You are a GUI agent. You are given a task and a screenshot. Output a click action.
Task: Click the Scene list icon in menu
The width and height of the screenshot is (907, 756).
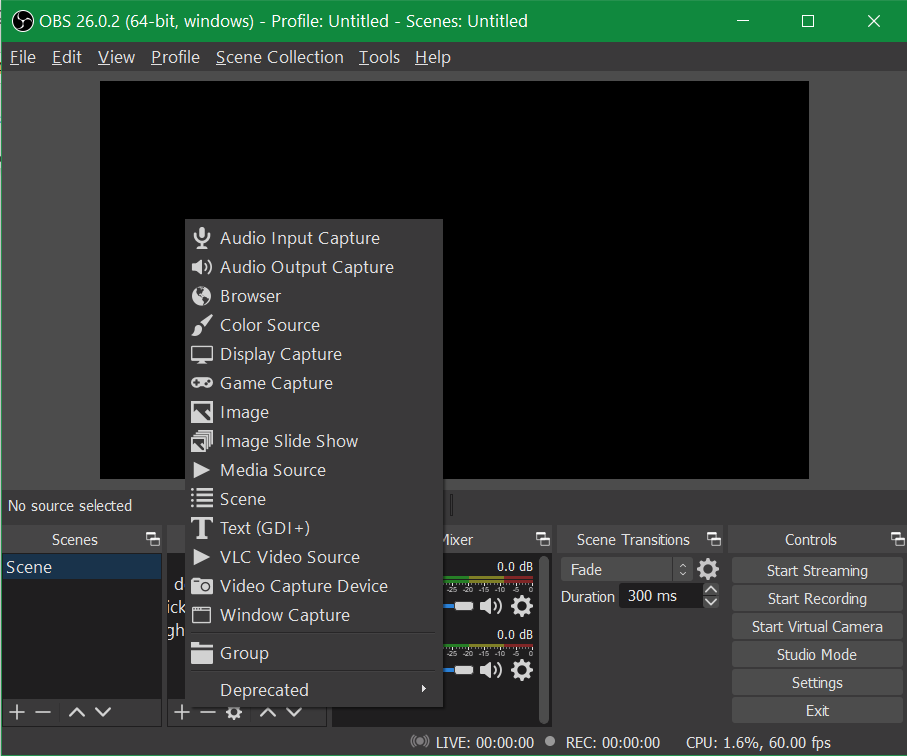(x=201, y=499)
